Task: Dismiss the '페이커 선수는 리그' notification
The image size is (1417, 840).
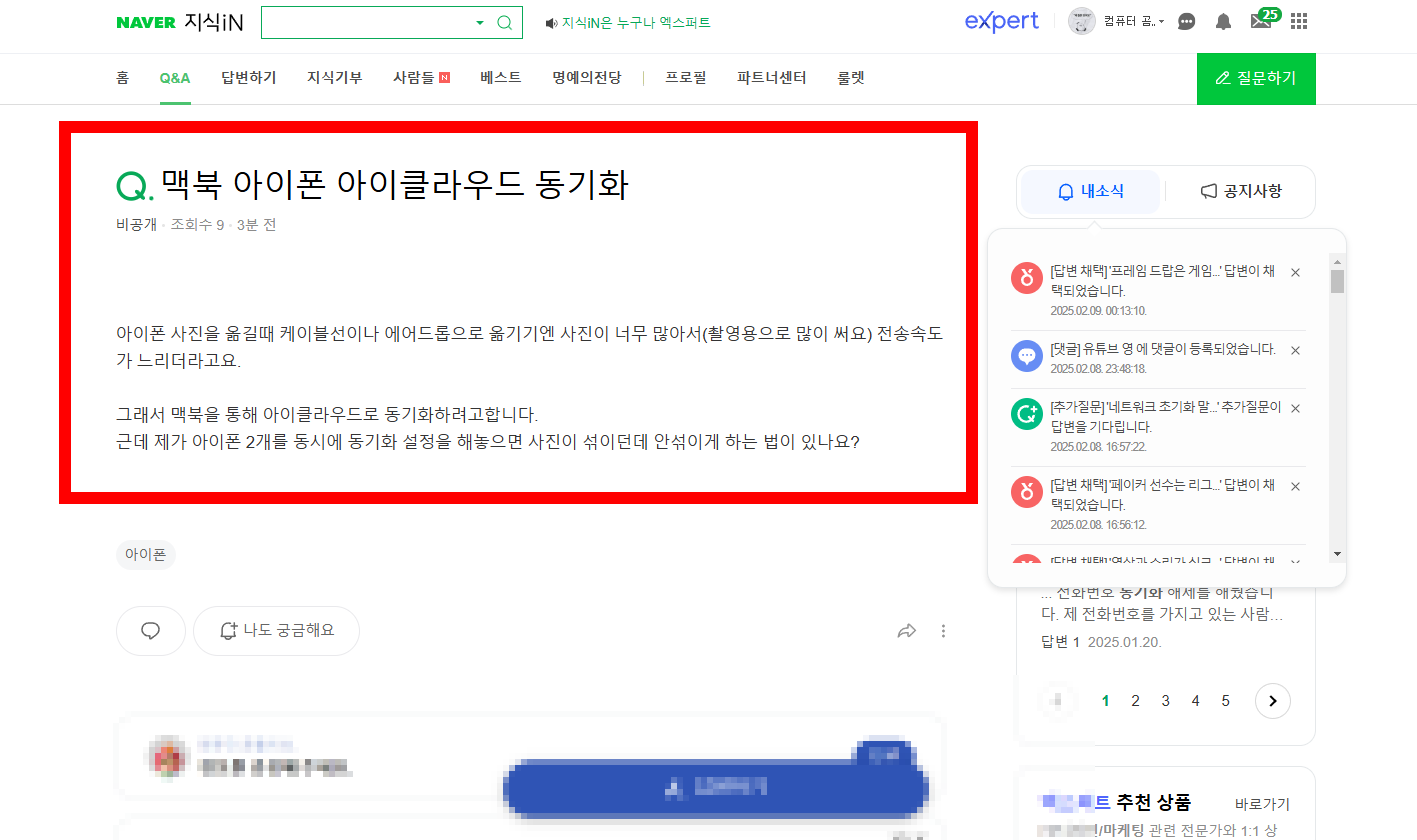Action: tap(1295, 486)
